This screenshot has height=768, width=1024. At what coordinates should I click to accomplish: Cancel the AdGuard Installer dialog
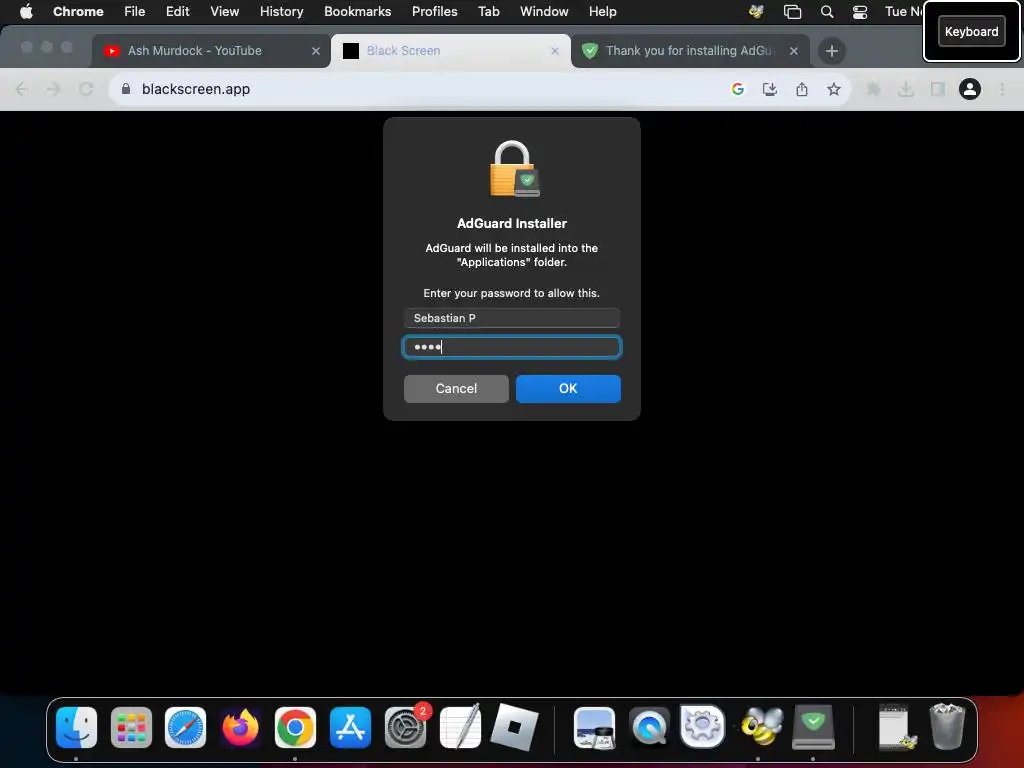pyautogui.click(x=456, y=389)
